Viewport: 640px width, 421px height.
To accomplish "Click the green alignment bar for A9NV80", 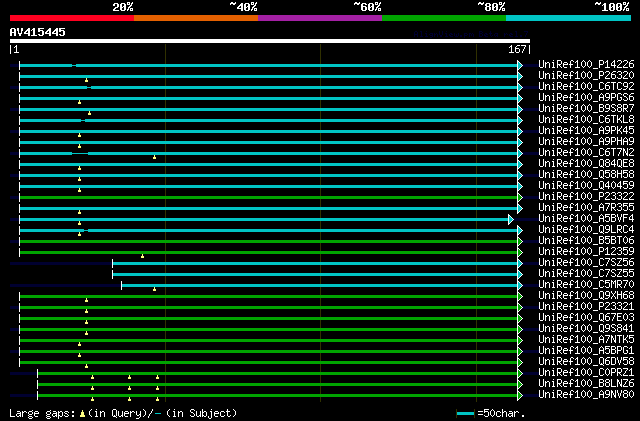I will pos(278,396).
